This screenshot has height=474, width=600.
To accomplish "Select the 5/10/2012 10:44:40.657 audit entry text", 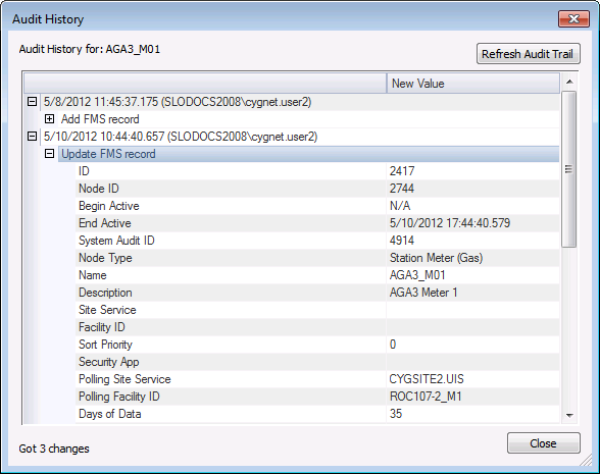I will (180, 137).
